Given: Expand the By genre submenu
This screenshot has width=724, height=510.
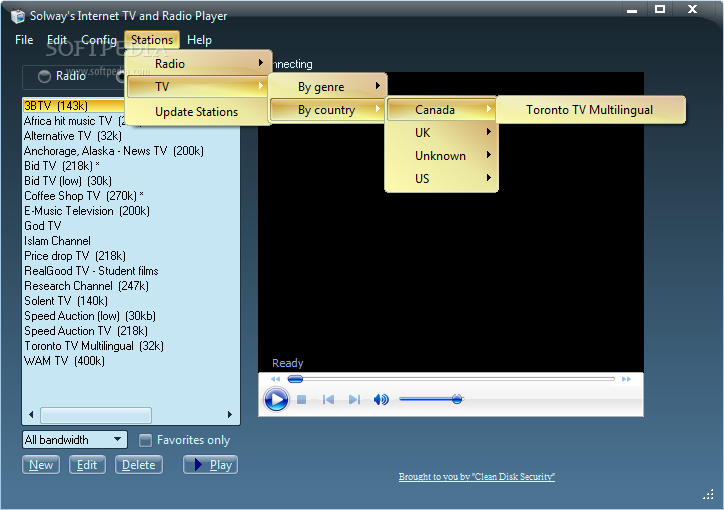Looking at the screenshot, I should point(327,87).
